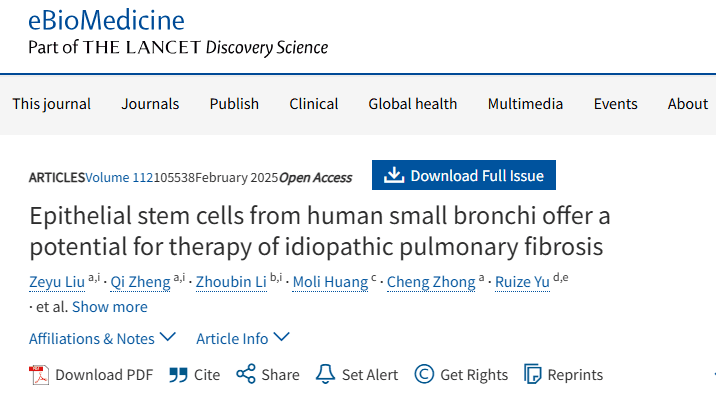Expand the Article Info chevron
The image size is (716, 393).
pyautogui.click(x=281, y=337)
